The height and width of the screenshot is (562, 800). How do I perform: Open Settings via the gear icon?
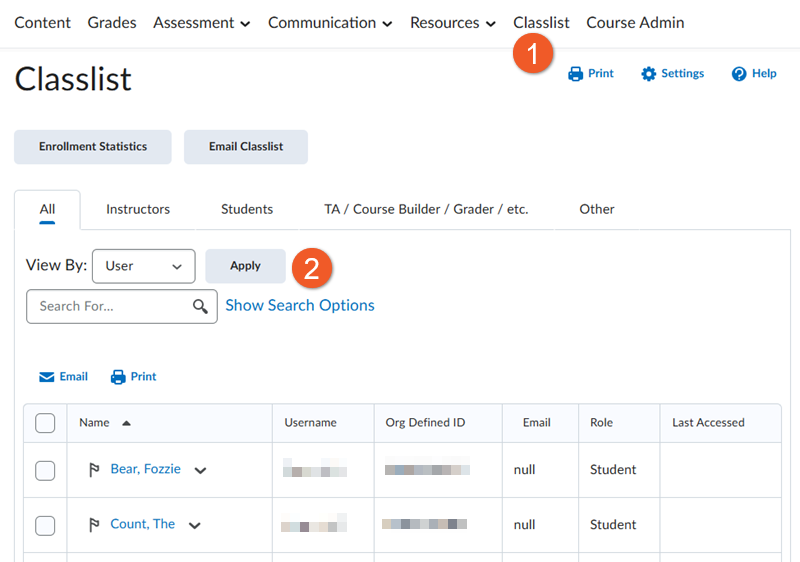tap(649, 74)
